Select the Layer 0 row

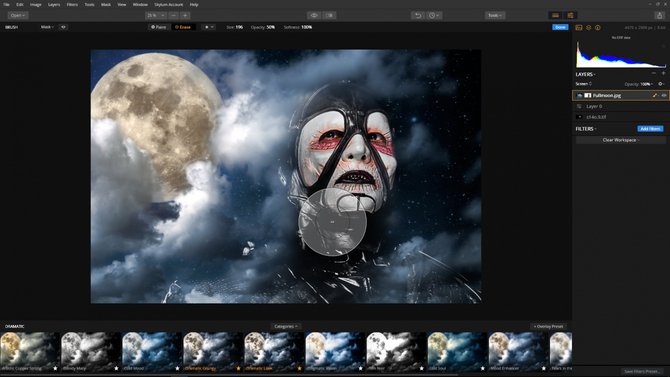620,106
